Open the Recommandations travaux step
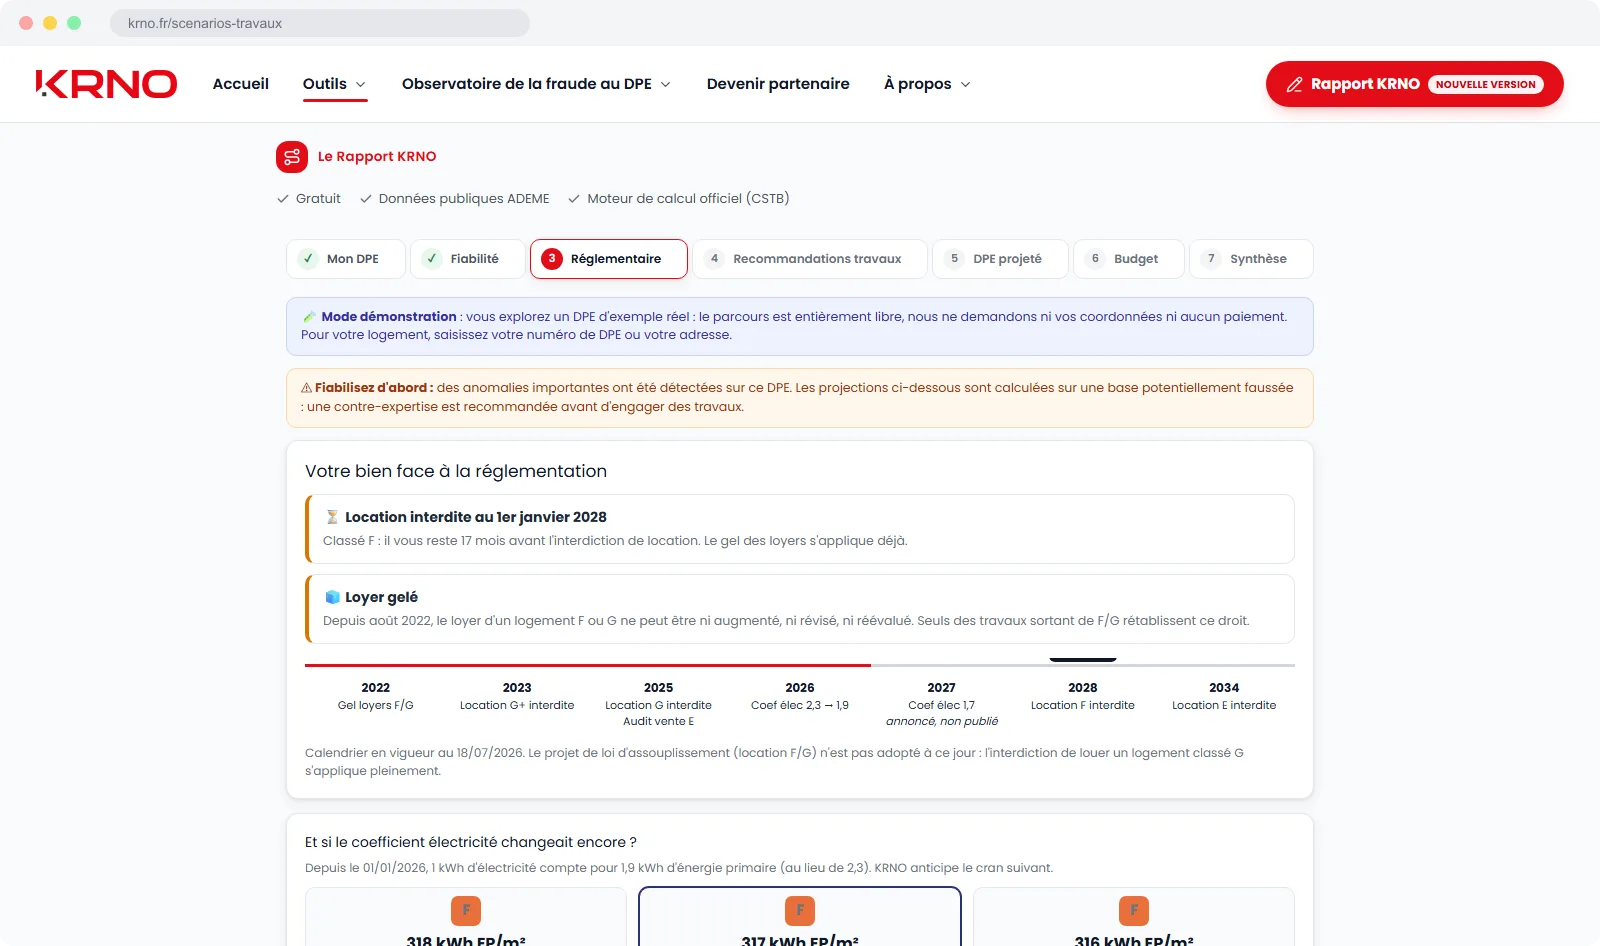This screenshot has height=946, width=1600. coord(810,259)
